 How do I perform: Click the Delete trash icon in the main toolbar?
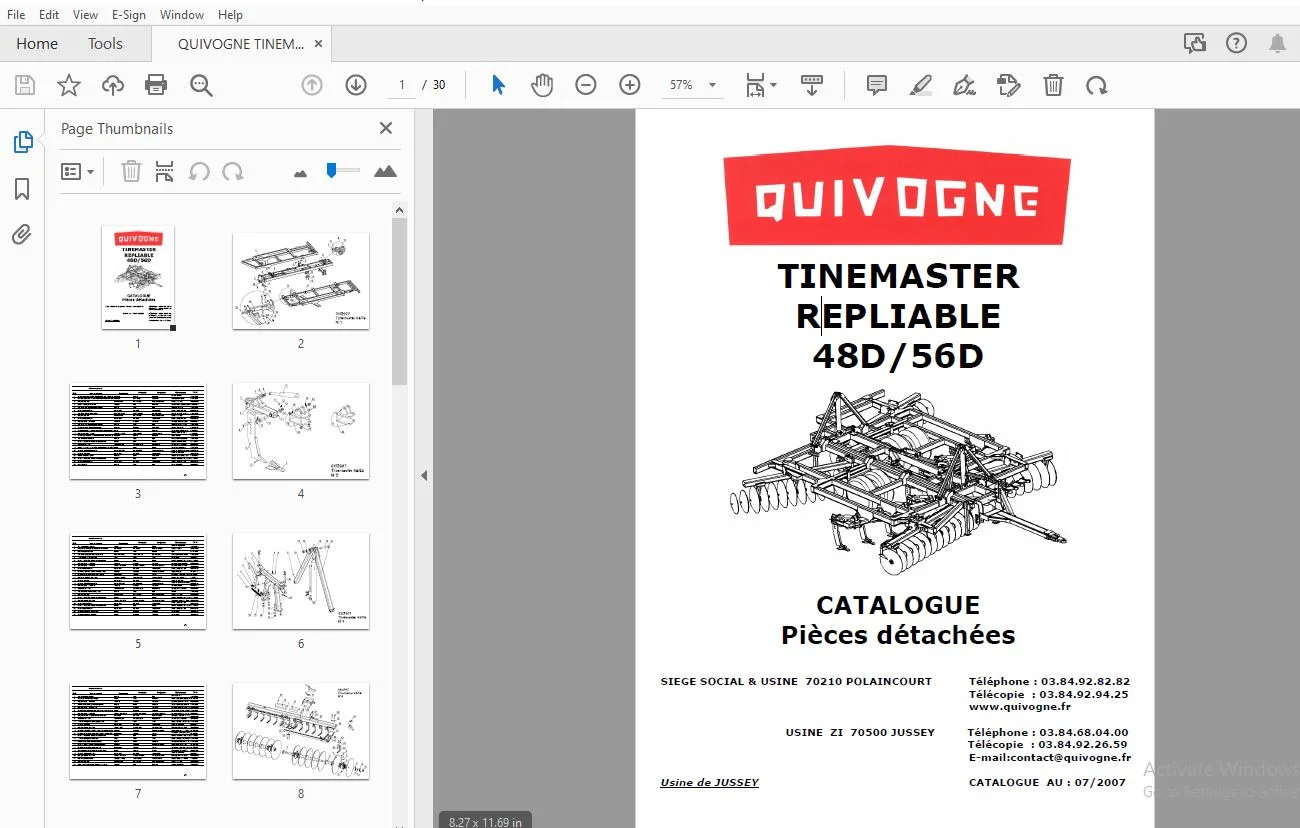(x=1053, y=86)
